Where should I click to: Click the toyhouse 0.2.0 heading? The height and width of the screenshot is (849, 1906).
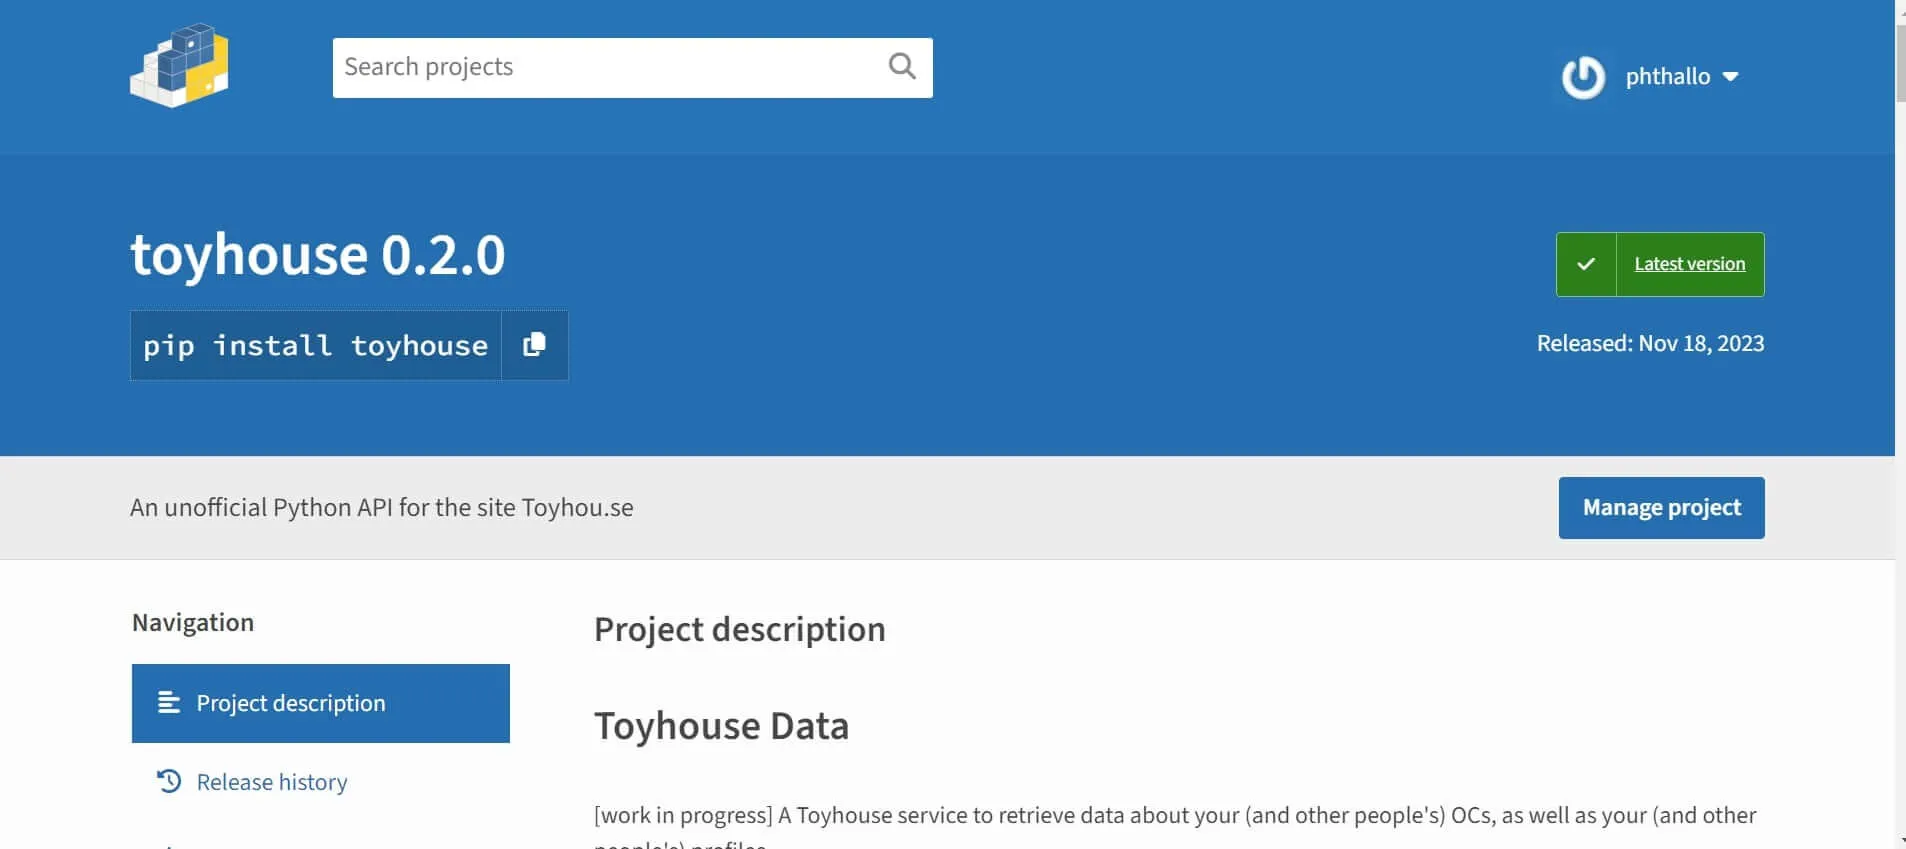coord(318,254)
